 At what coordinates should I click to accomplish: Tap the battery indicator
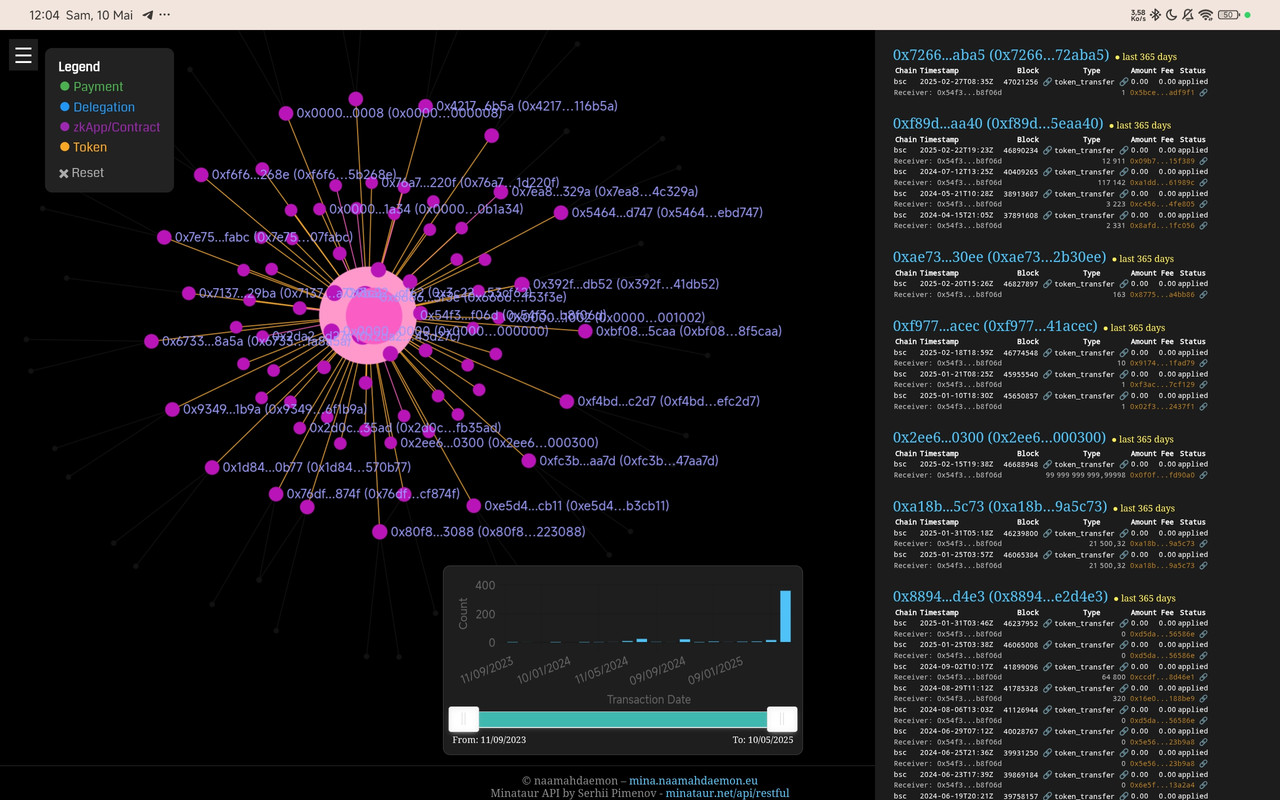click(x=1229, y=15)
